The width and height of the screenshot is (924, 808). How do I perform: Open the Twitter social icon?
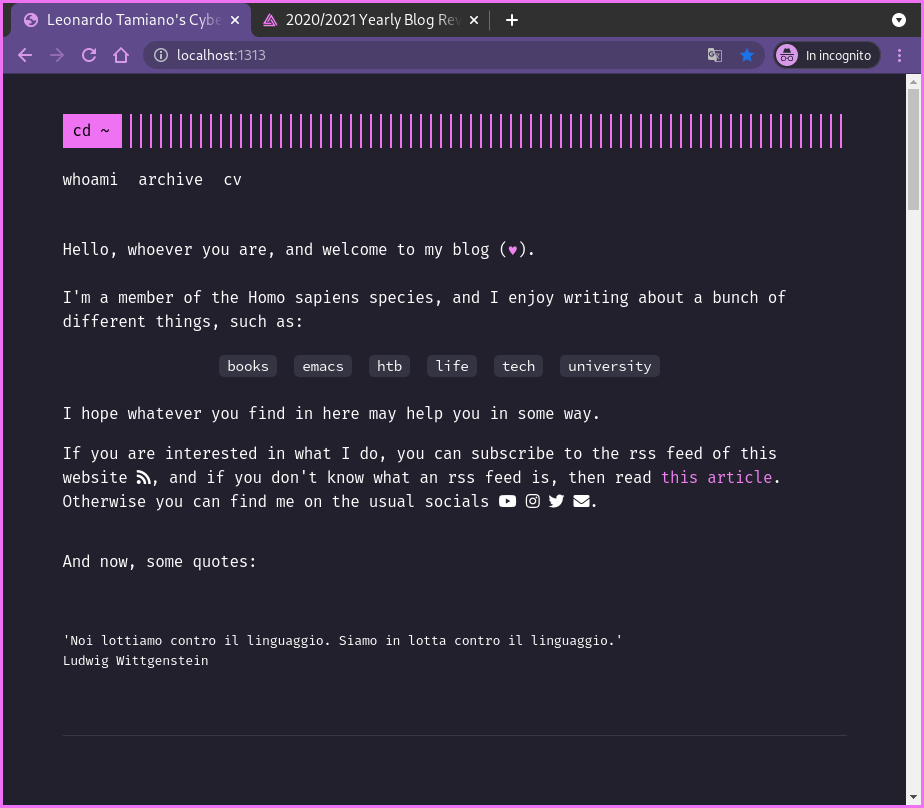coord(556,501)
